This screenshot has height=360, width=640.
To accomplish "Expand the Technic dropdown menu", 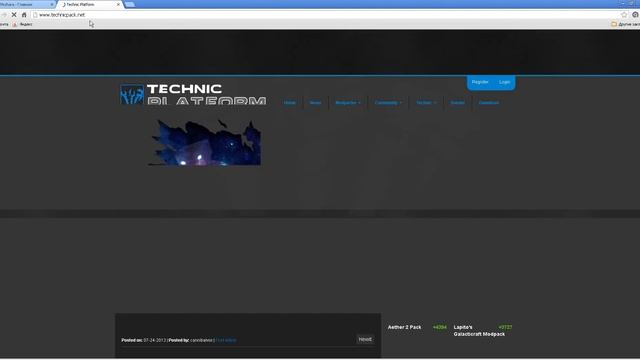I will tap(426, 102).
